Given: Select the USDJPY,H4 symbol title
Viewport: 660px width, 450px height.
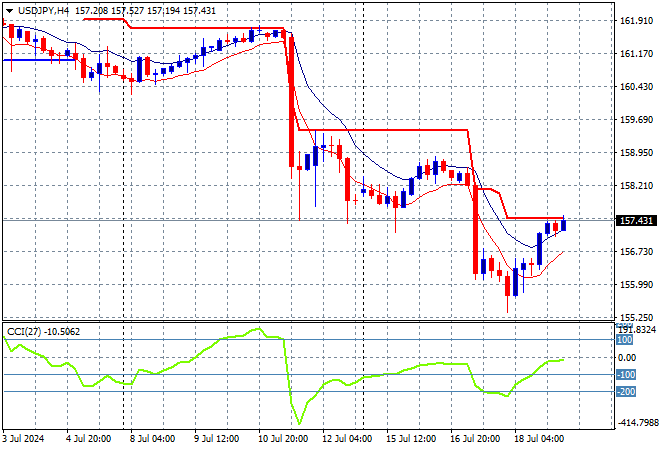Looking at the screenshot, I should (x=43, y=11).
